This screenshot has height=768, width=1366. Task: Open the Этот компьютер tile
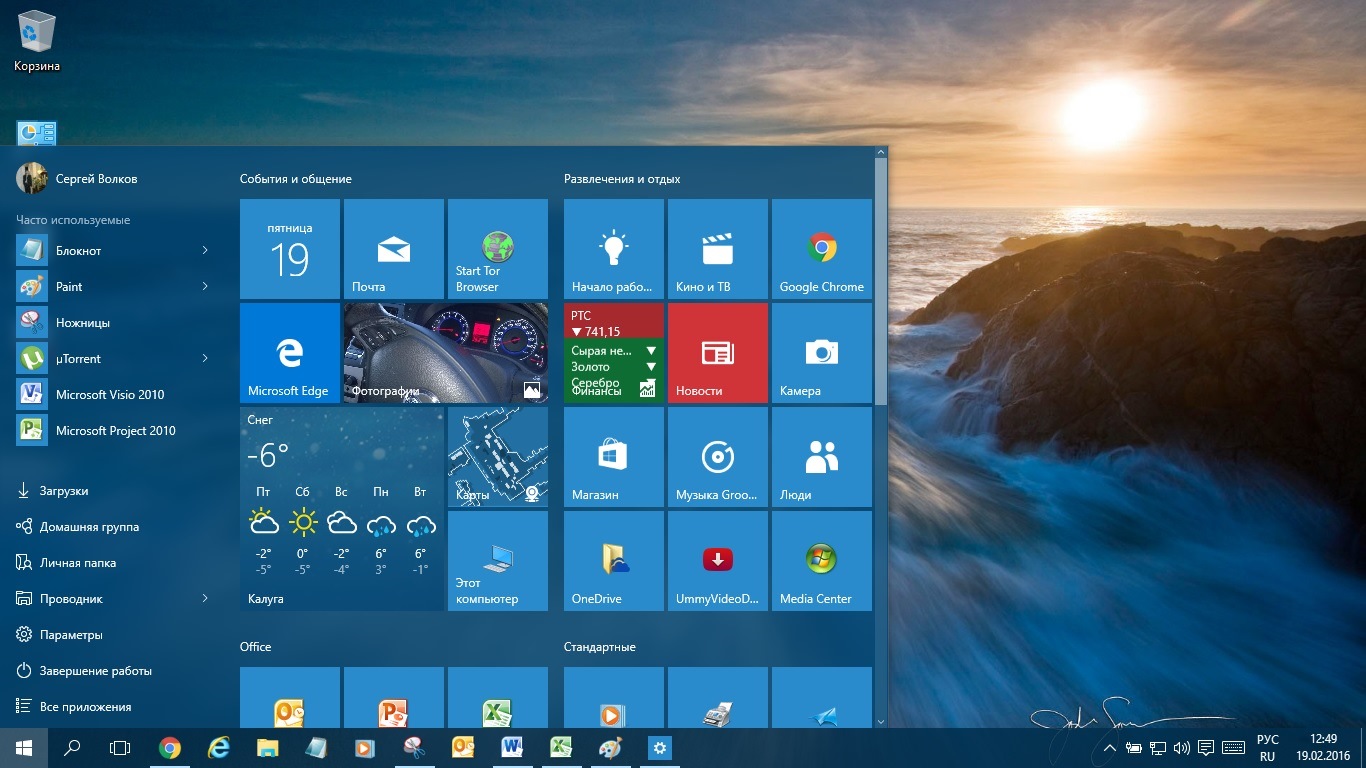click(x=498, y=561)
